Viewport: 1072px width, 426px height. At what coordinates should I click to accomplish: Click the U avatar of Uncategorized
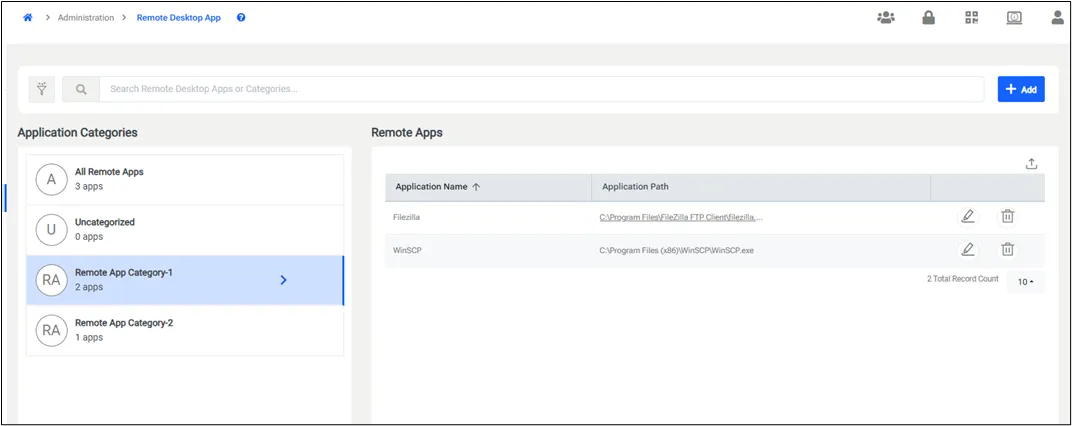(51, 230)
